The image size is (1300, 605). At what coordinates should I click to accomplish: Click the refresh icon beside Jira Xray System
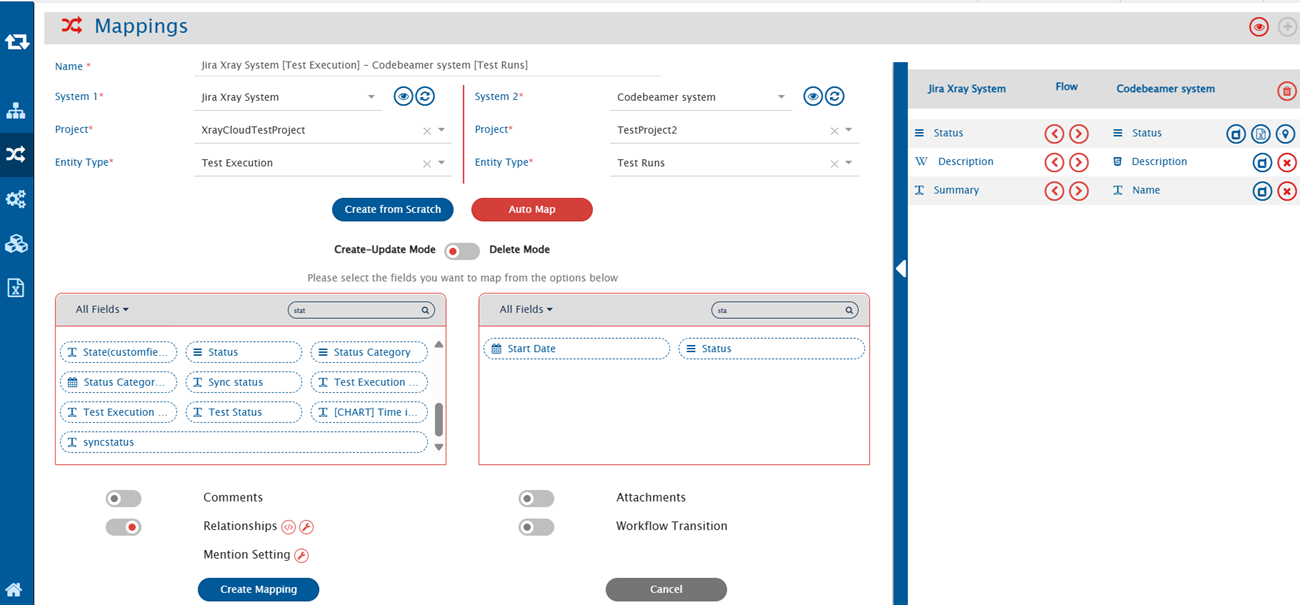425,96
